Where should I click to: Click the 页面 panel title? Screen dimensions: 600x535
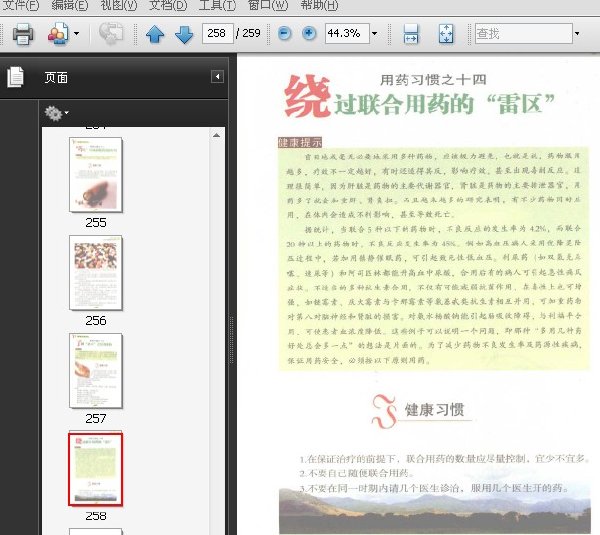[x=56, y=78]
